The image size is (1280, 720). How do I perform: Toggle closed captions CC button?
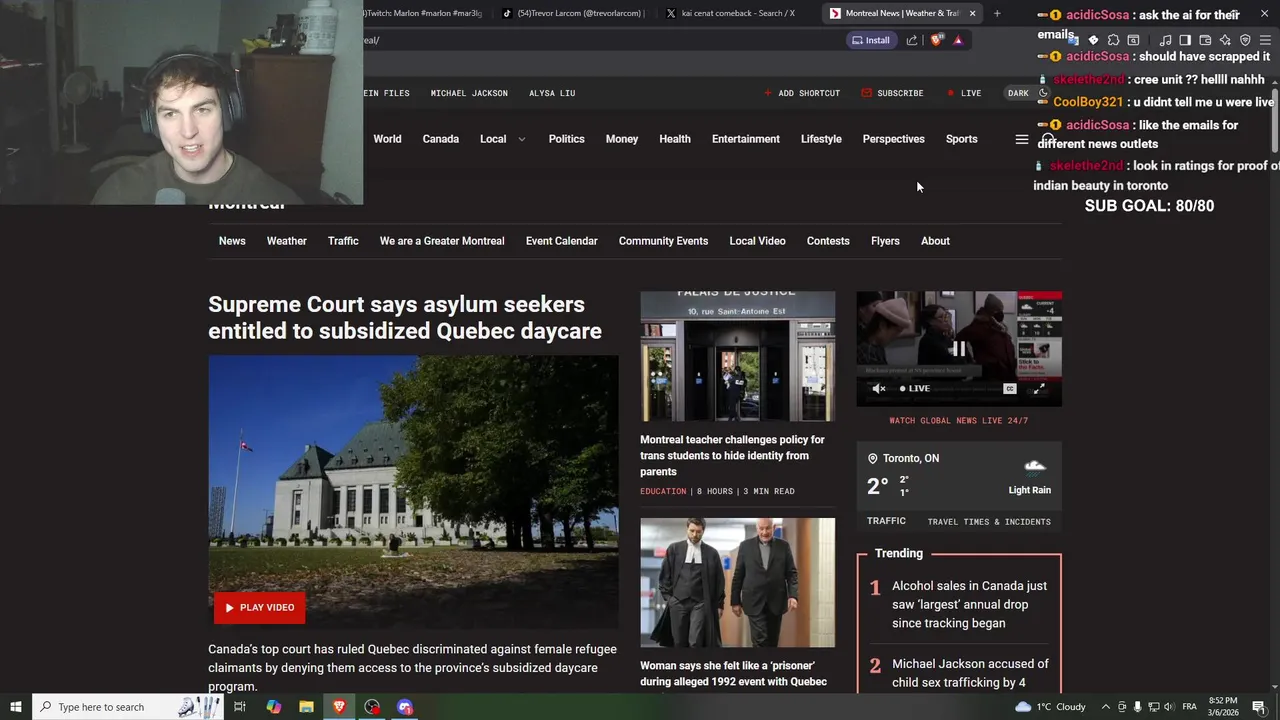tap(1010, 388)
